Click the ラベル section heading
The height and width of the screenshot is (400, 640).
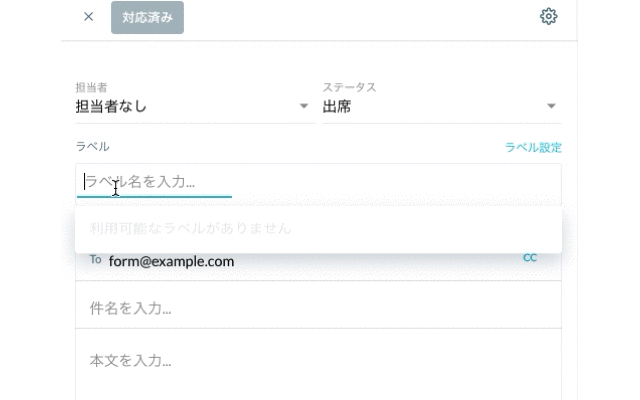(92, 147)
